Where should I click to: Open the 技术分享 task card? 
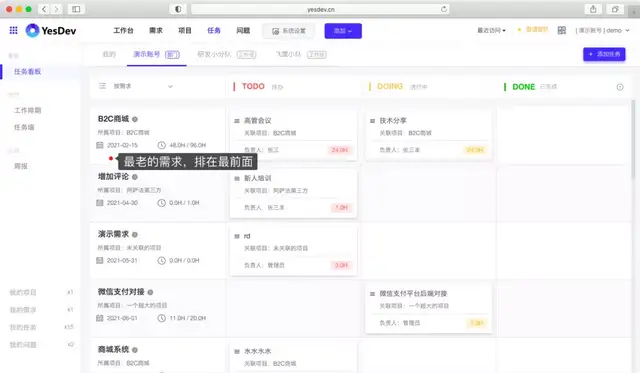pyautogui.click(x=428, y=135)
